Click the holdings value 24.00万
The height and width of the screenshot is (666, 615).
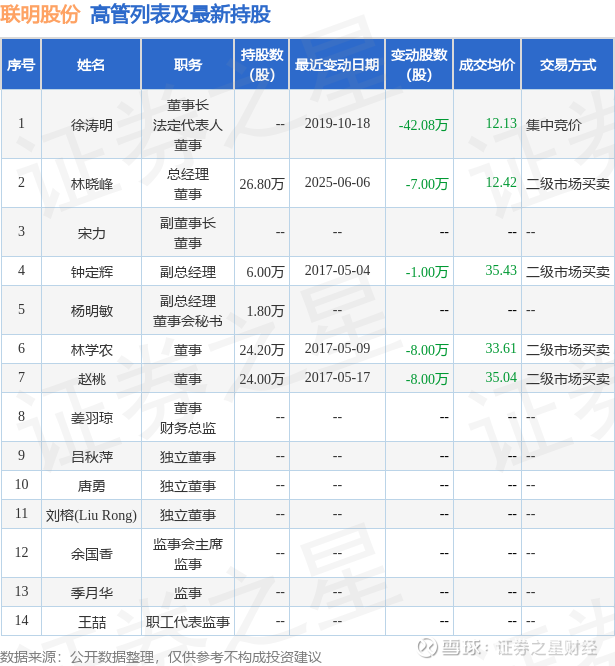[x=262, y=379]
